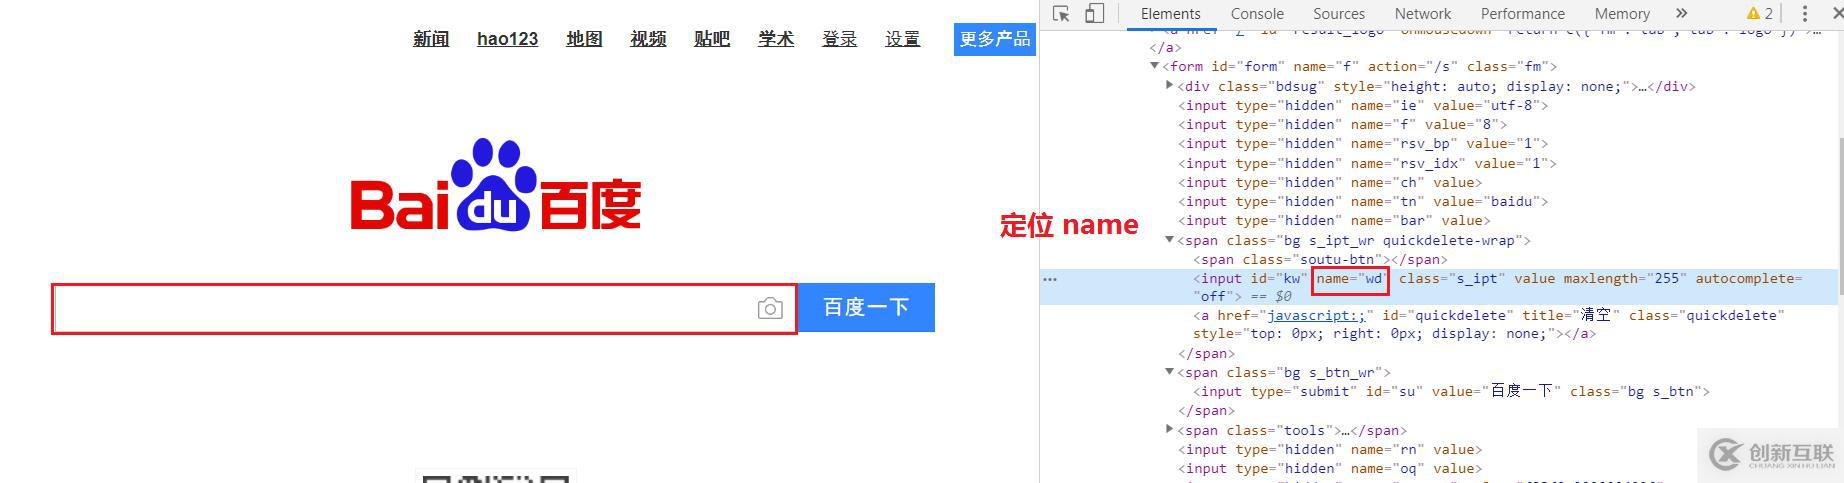This screenshot has width=1844, height=483.
Task: Select the hidden input name="rsv_idx" line
Action: [x=1367, y=163]
